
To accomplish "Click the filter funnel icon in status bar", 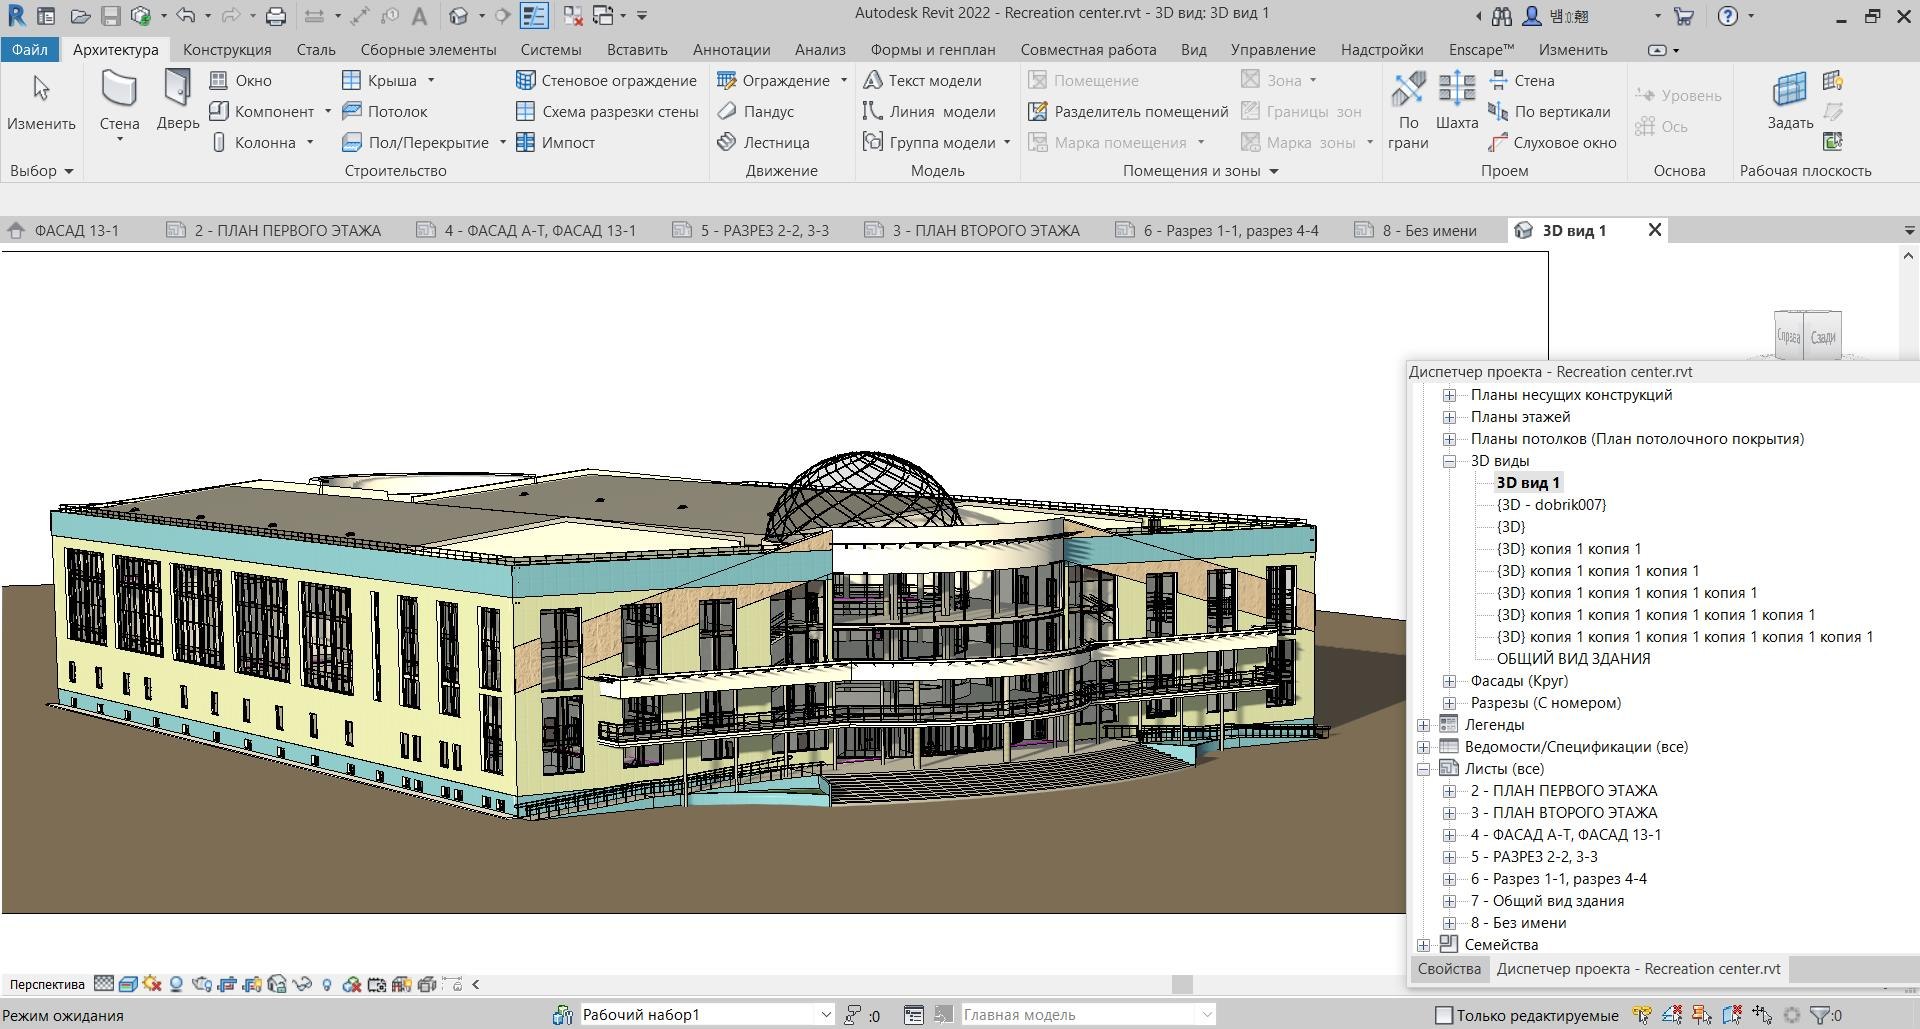I will pos(1820,1015).
